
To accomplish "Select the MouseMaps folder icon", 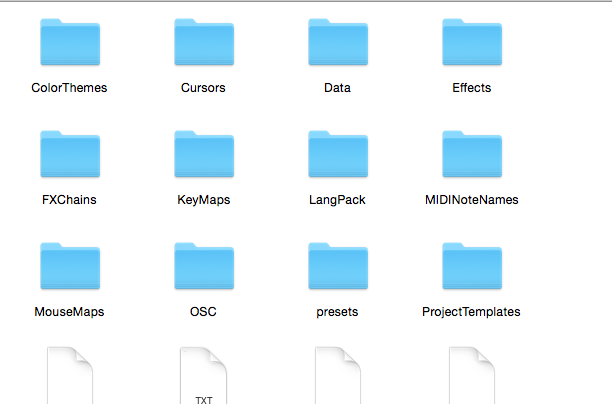I will point(70,266).
